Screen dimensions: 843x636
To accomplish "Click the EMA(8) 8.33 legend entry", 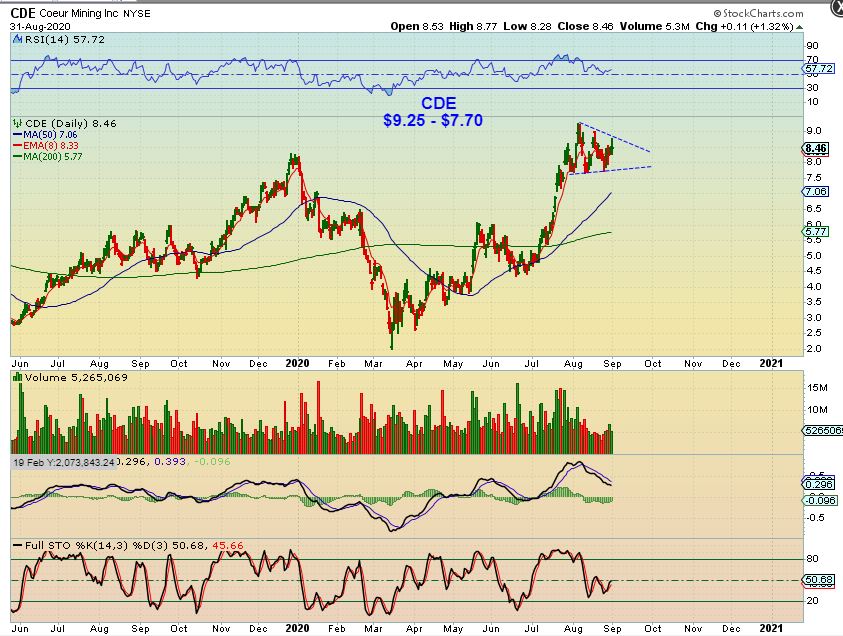I will [51, 146].
